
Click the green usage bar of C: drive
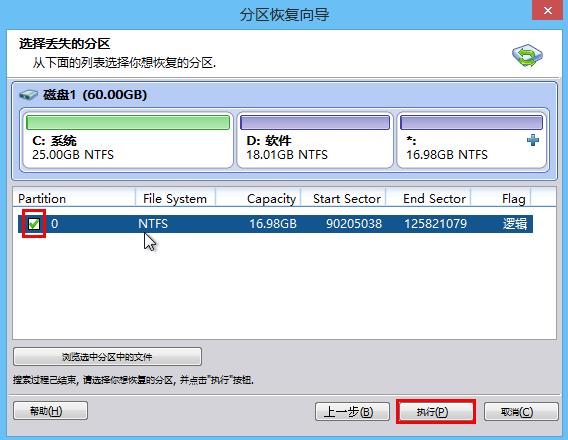pyautogui.click(x=128, y=122)
